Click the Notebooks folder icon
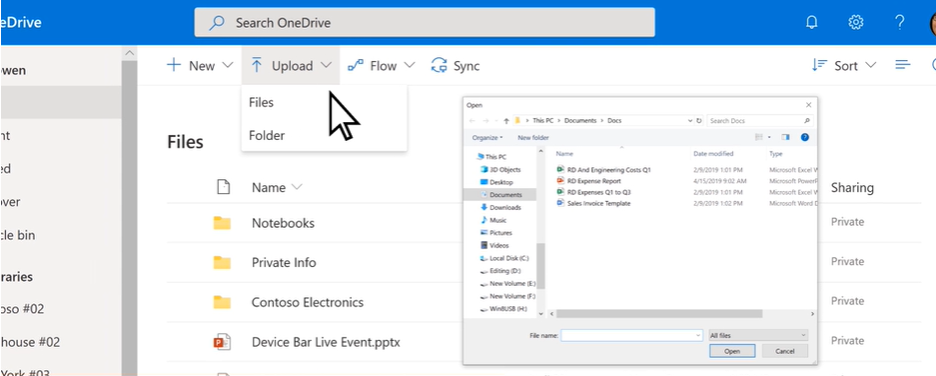The width and height of the screenshot is (936, 376). click(x=222, y=223)
